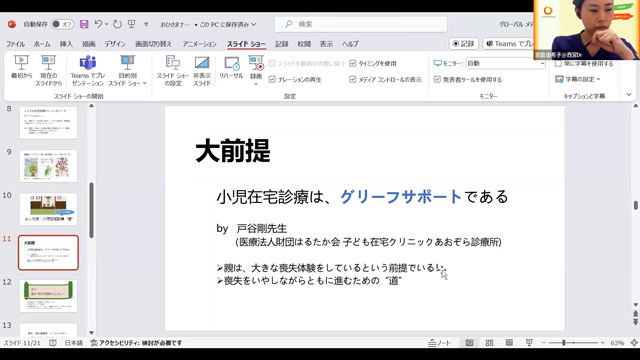The image size is (640, 360).
Task: Click Rehearse timings (リハーサル) icon
Action: [x=231, y=63]
